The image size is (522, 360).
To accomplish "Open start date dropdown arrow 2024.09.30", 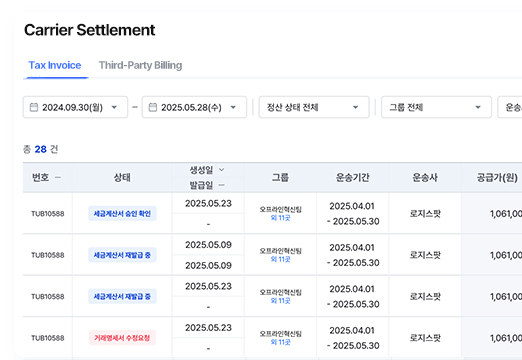I will pyautogui.click(x=114, y=107).
